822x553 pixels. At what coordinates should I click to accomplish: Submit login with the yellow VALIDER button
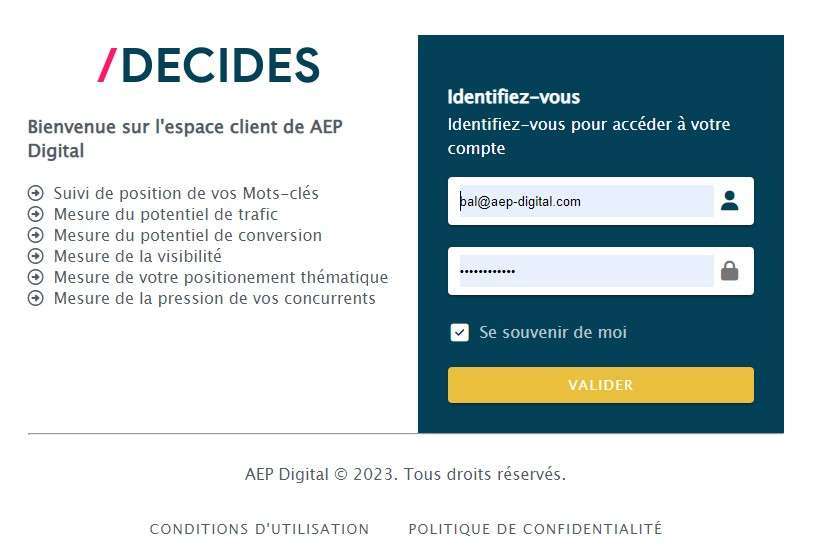[x=601, y=385]
